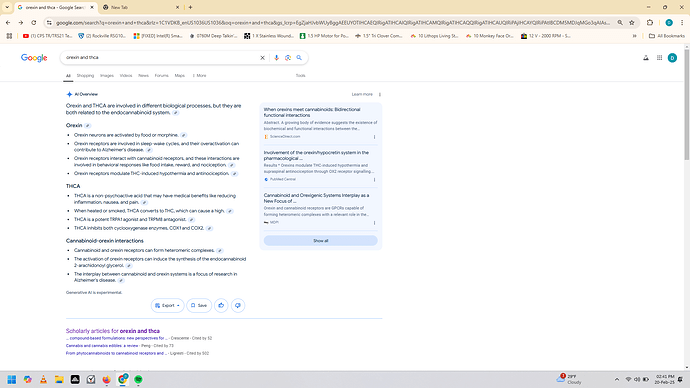The height and width of the screenshot is (388, 690).
Task: Launch VLC from the taskbar
Action: tap(43, 379)
